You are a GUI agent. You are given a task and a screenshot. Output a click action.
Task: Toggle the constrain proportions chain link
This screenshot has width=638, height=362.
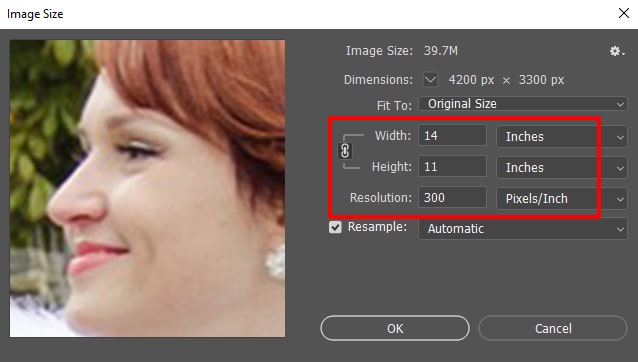[x=345, y=151]
